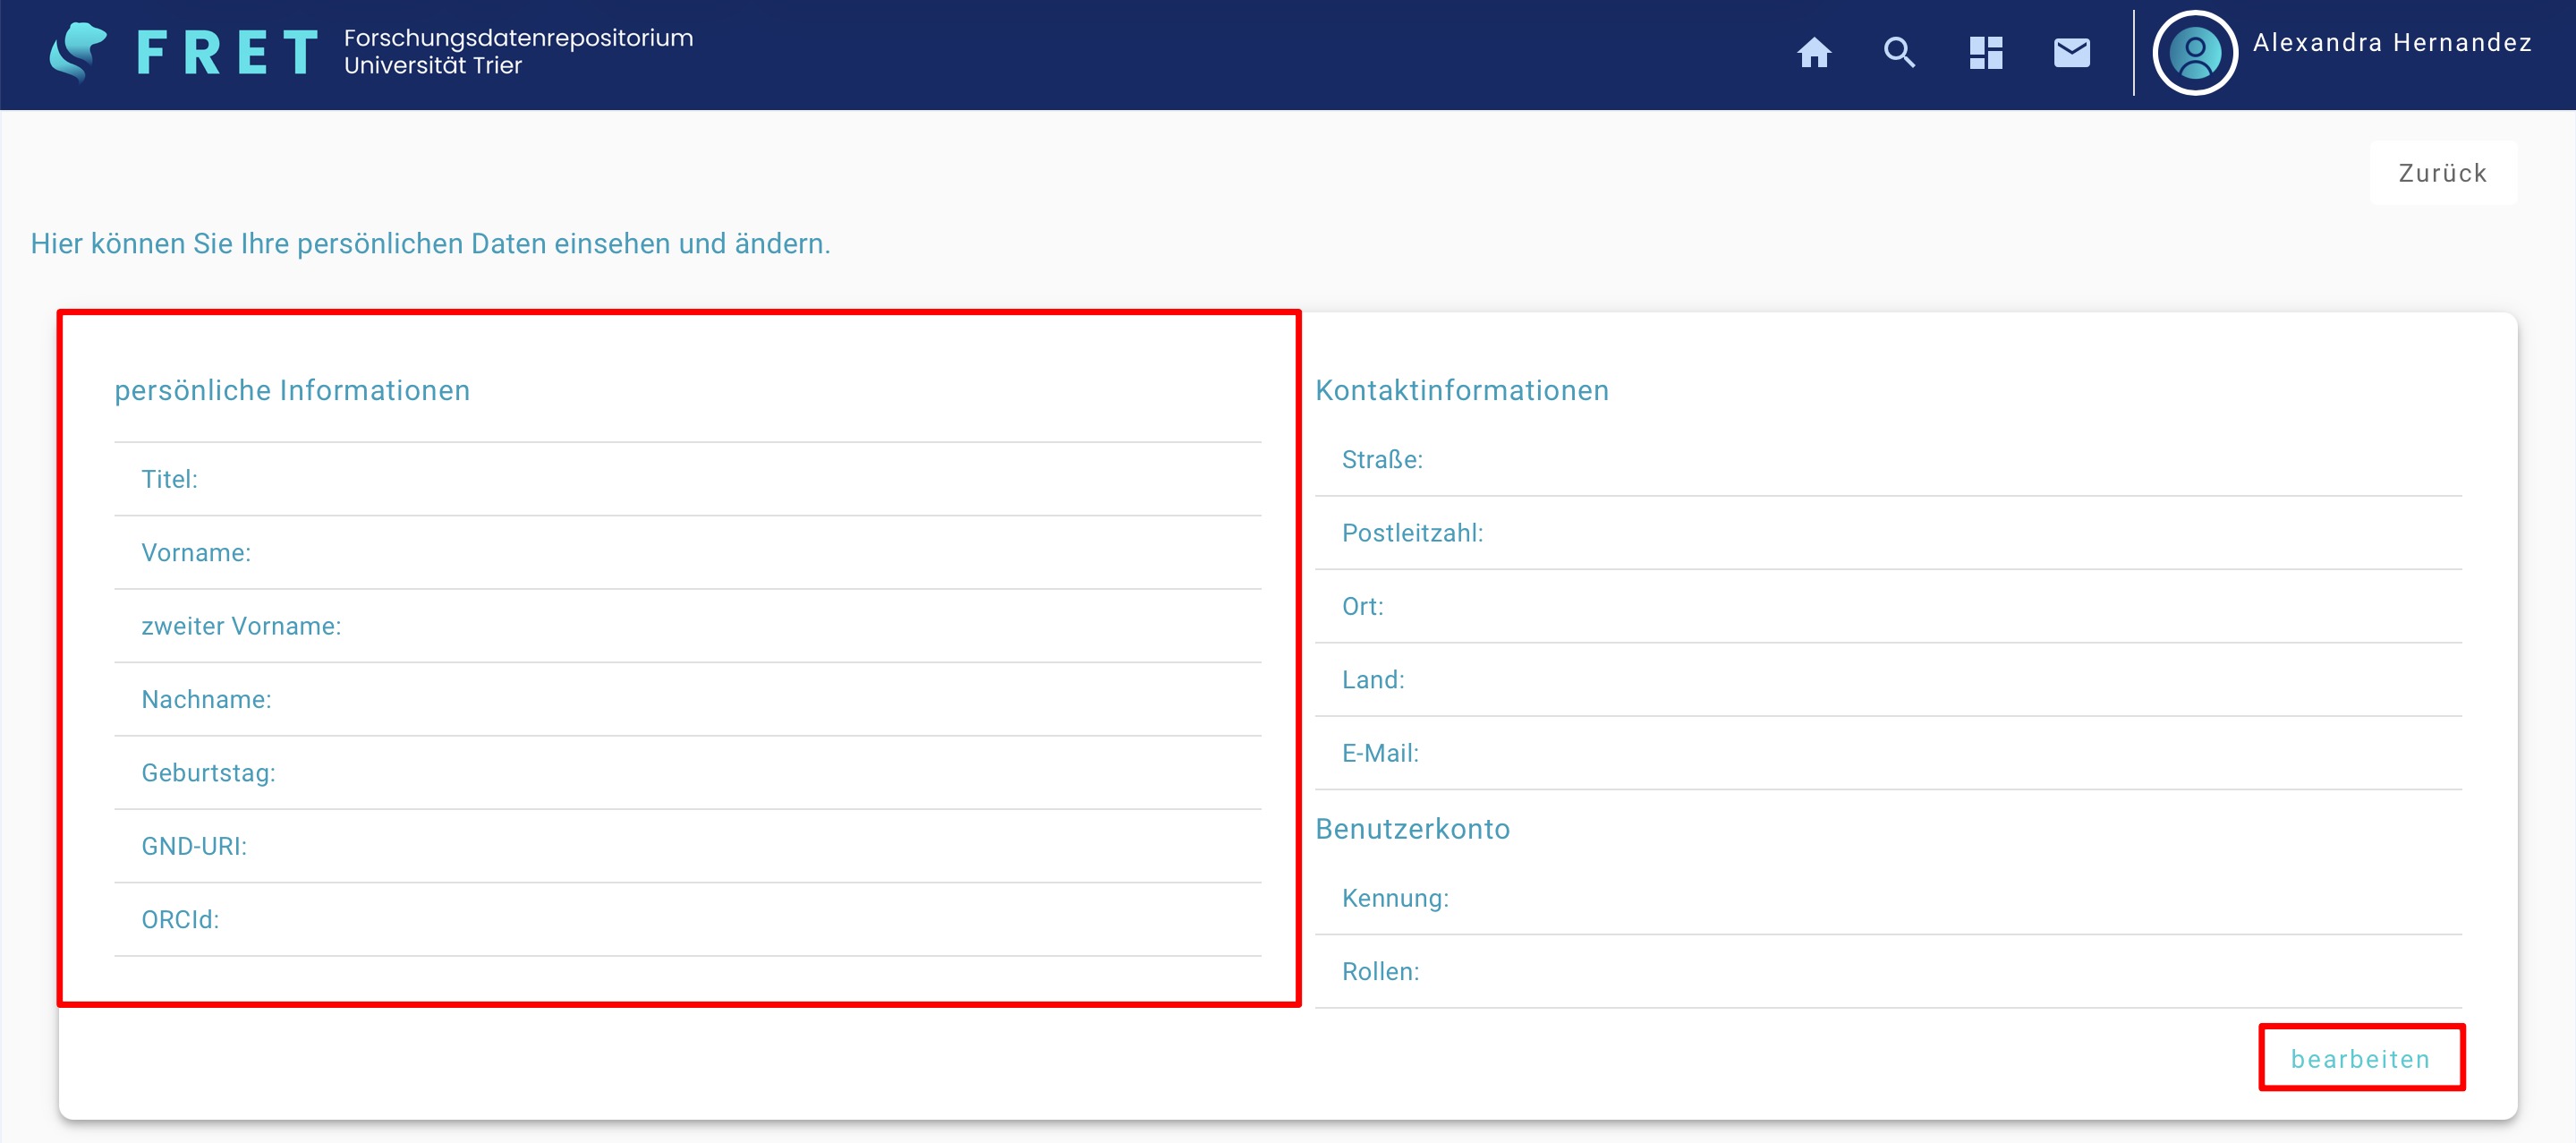Select the Vorname: row
The image size is (2576, 1143).
coord(688,552)
